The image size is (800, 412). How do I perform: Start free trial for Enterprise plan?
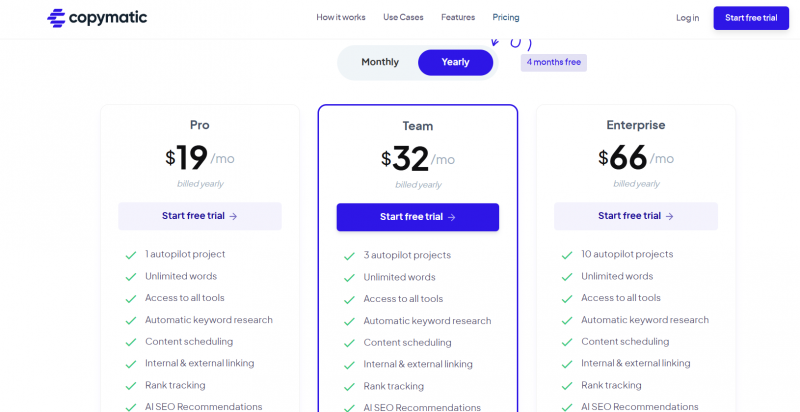tap(636, 216)
